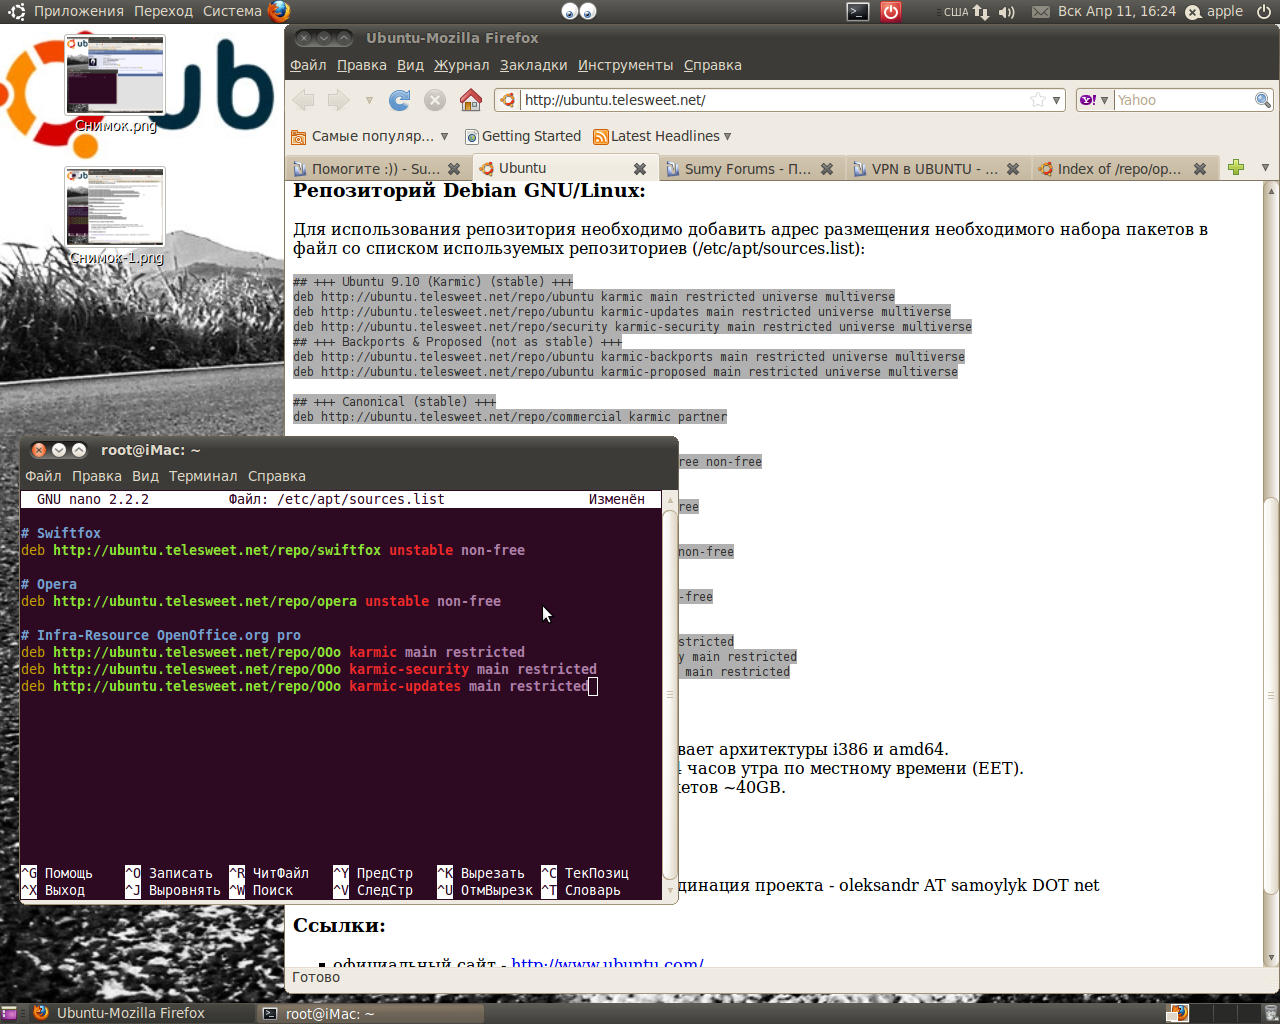Close the VPN в UBUNTU tab
1280x1024 pixels.
[x=1013, y=169]
